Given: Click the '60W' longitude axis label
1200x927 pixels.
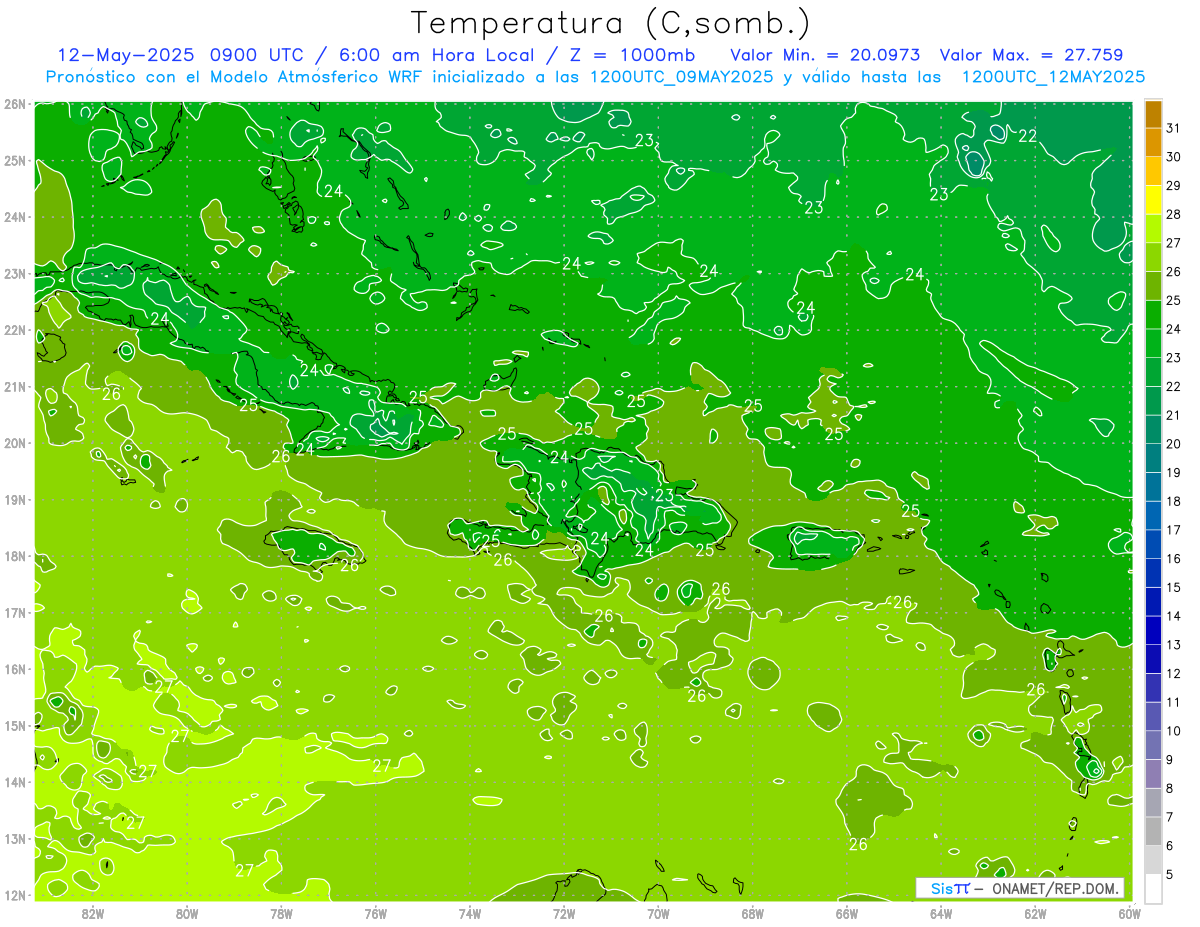Looking at the screenshot, I should coord(1129,912).
